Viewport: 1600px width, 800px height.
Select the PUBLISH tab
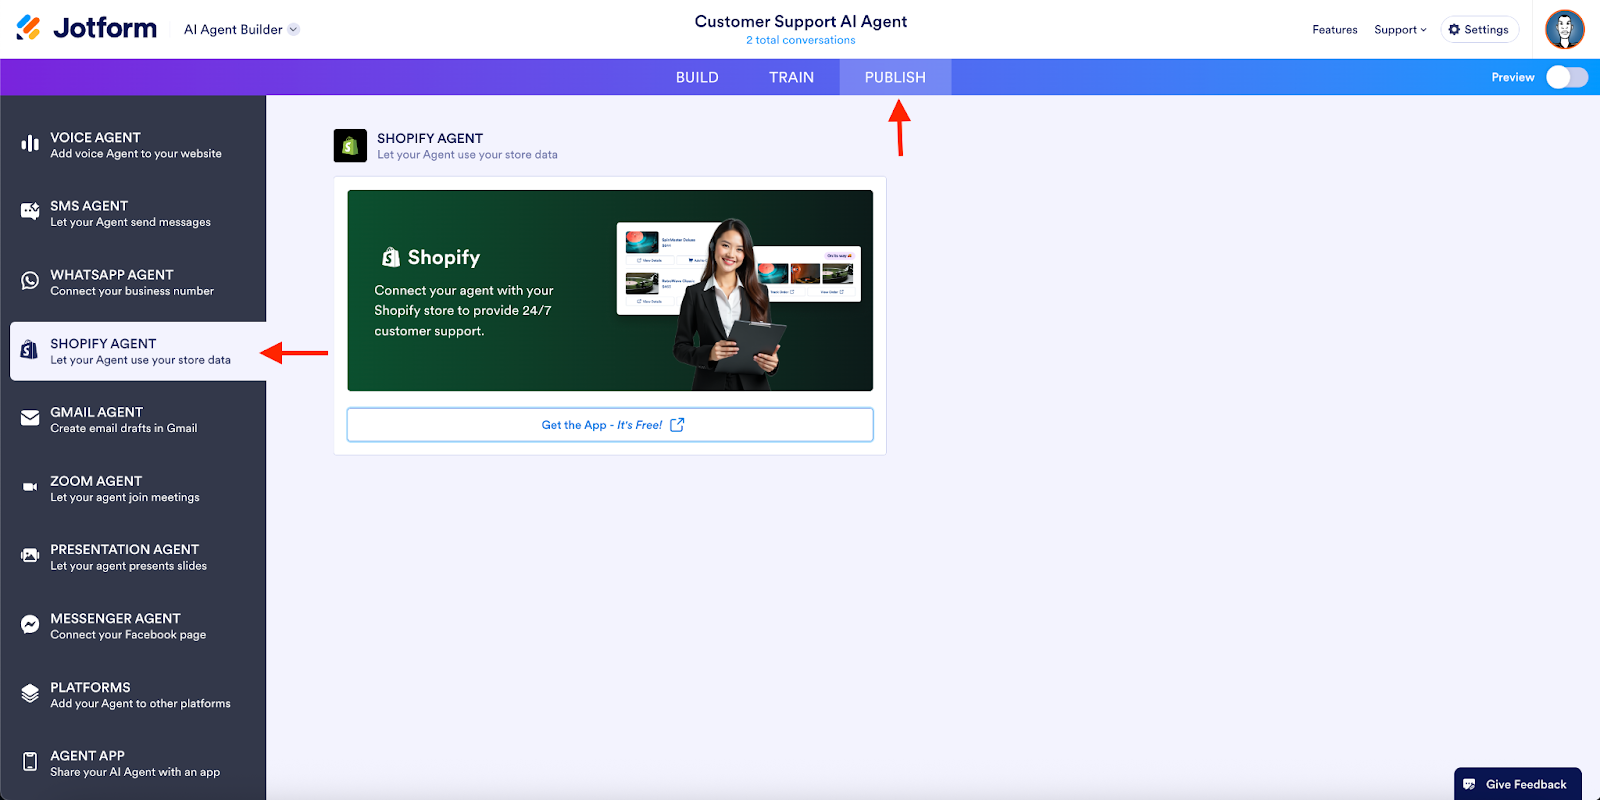895,77
